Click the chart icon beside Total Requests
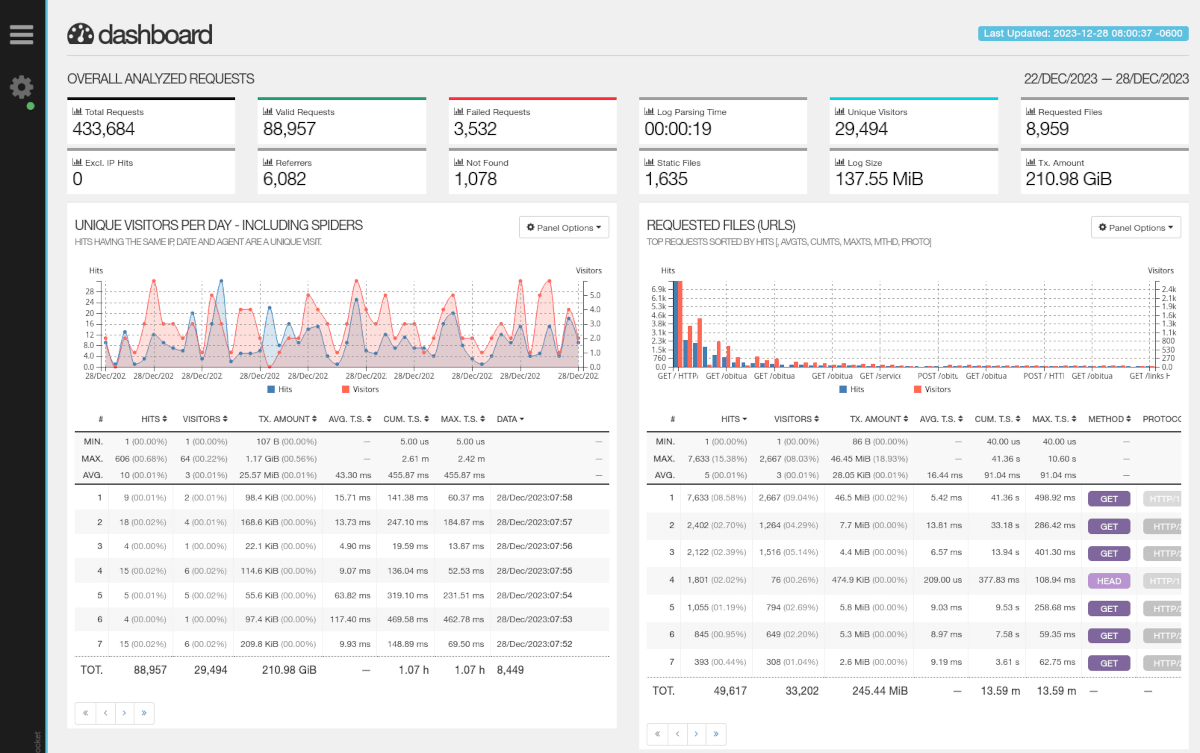1200x753 pixels. (77, 112)
